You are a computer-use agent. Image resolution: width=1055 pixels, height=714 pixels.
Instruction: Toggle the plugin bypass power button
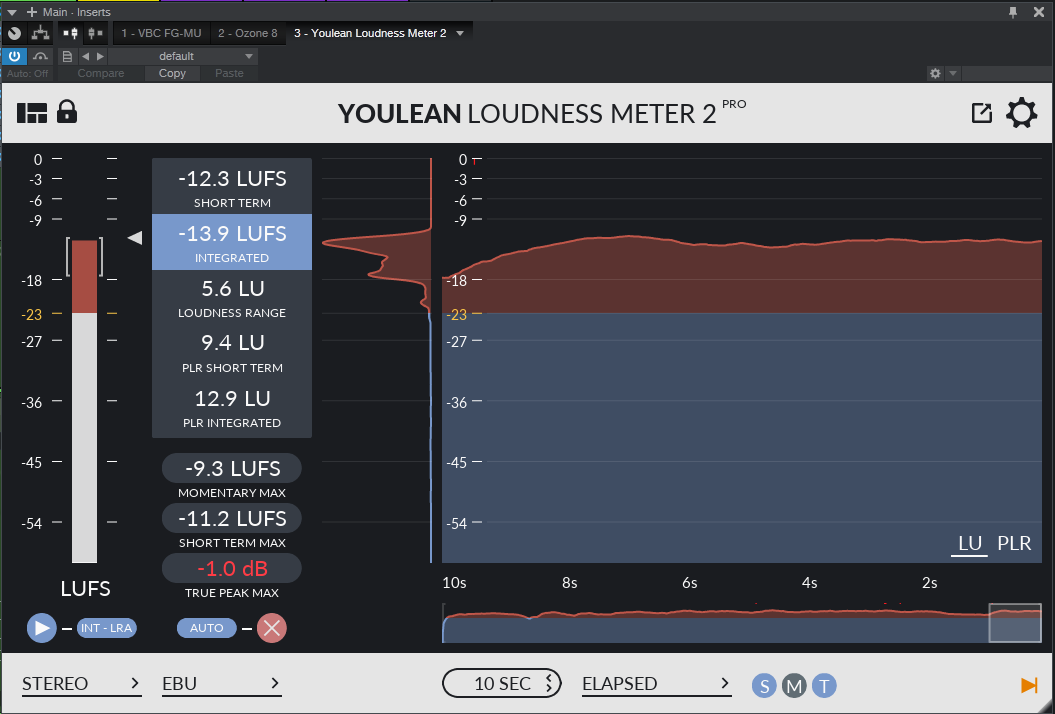click(x=14, y=56)
